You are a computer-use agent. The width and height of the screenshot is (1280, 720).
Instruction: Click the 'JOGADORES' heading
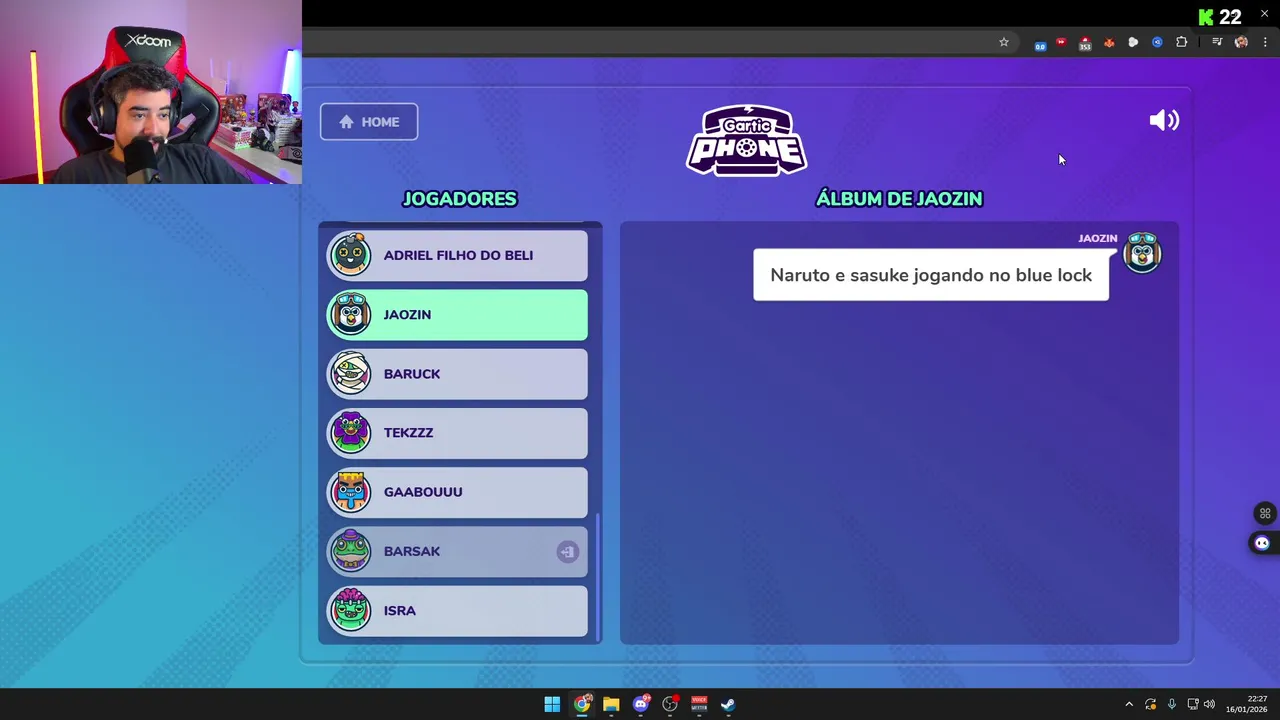[x=459, y=199]
